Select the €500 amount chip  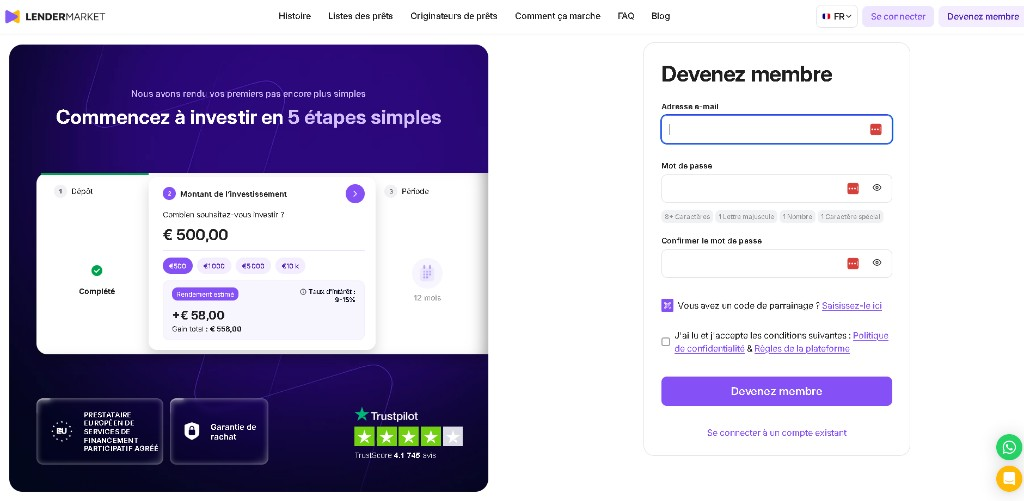click(178, 266)
